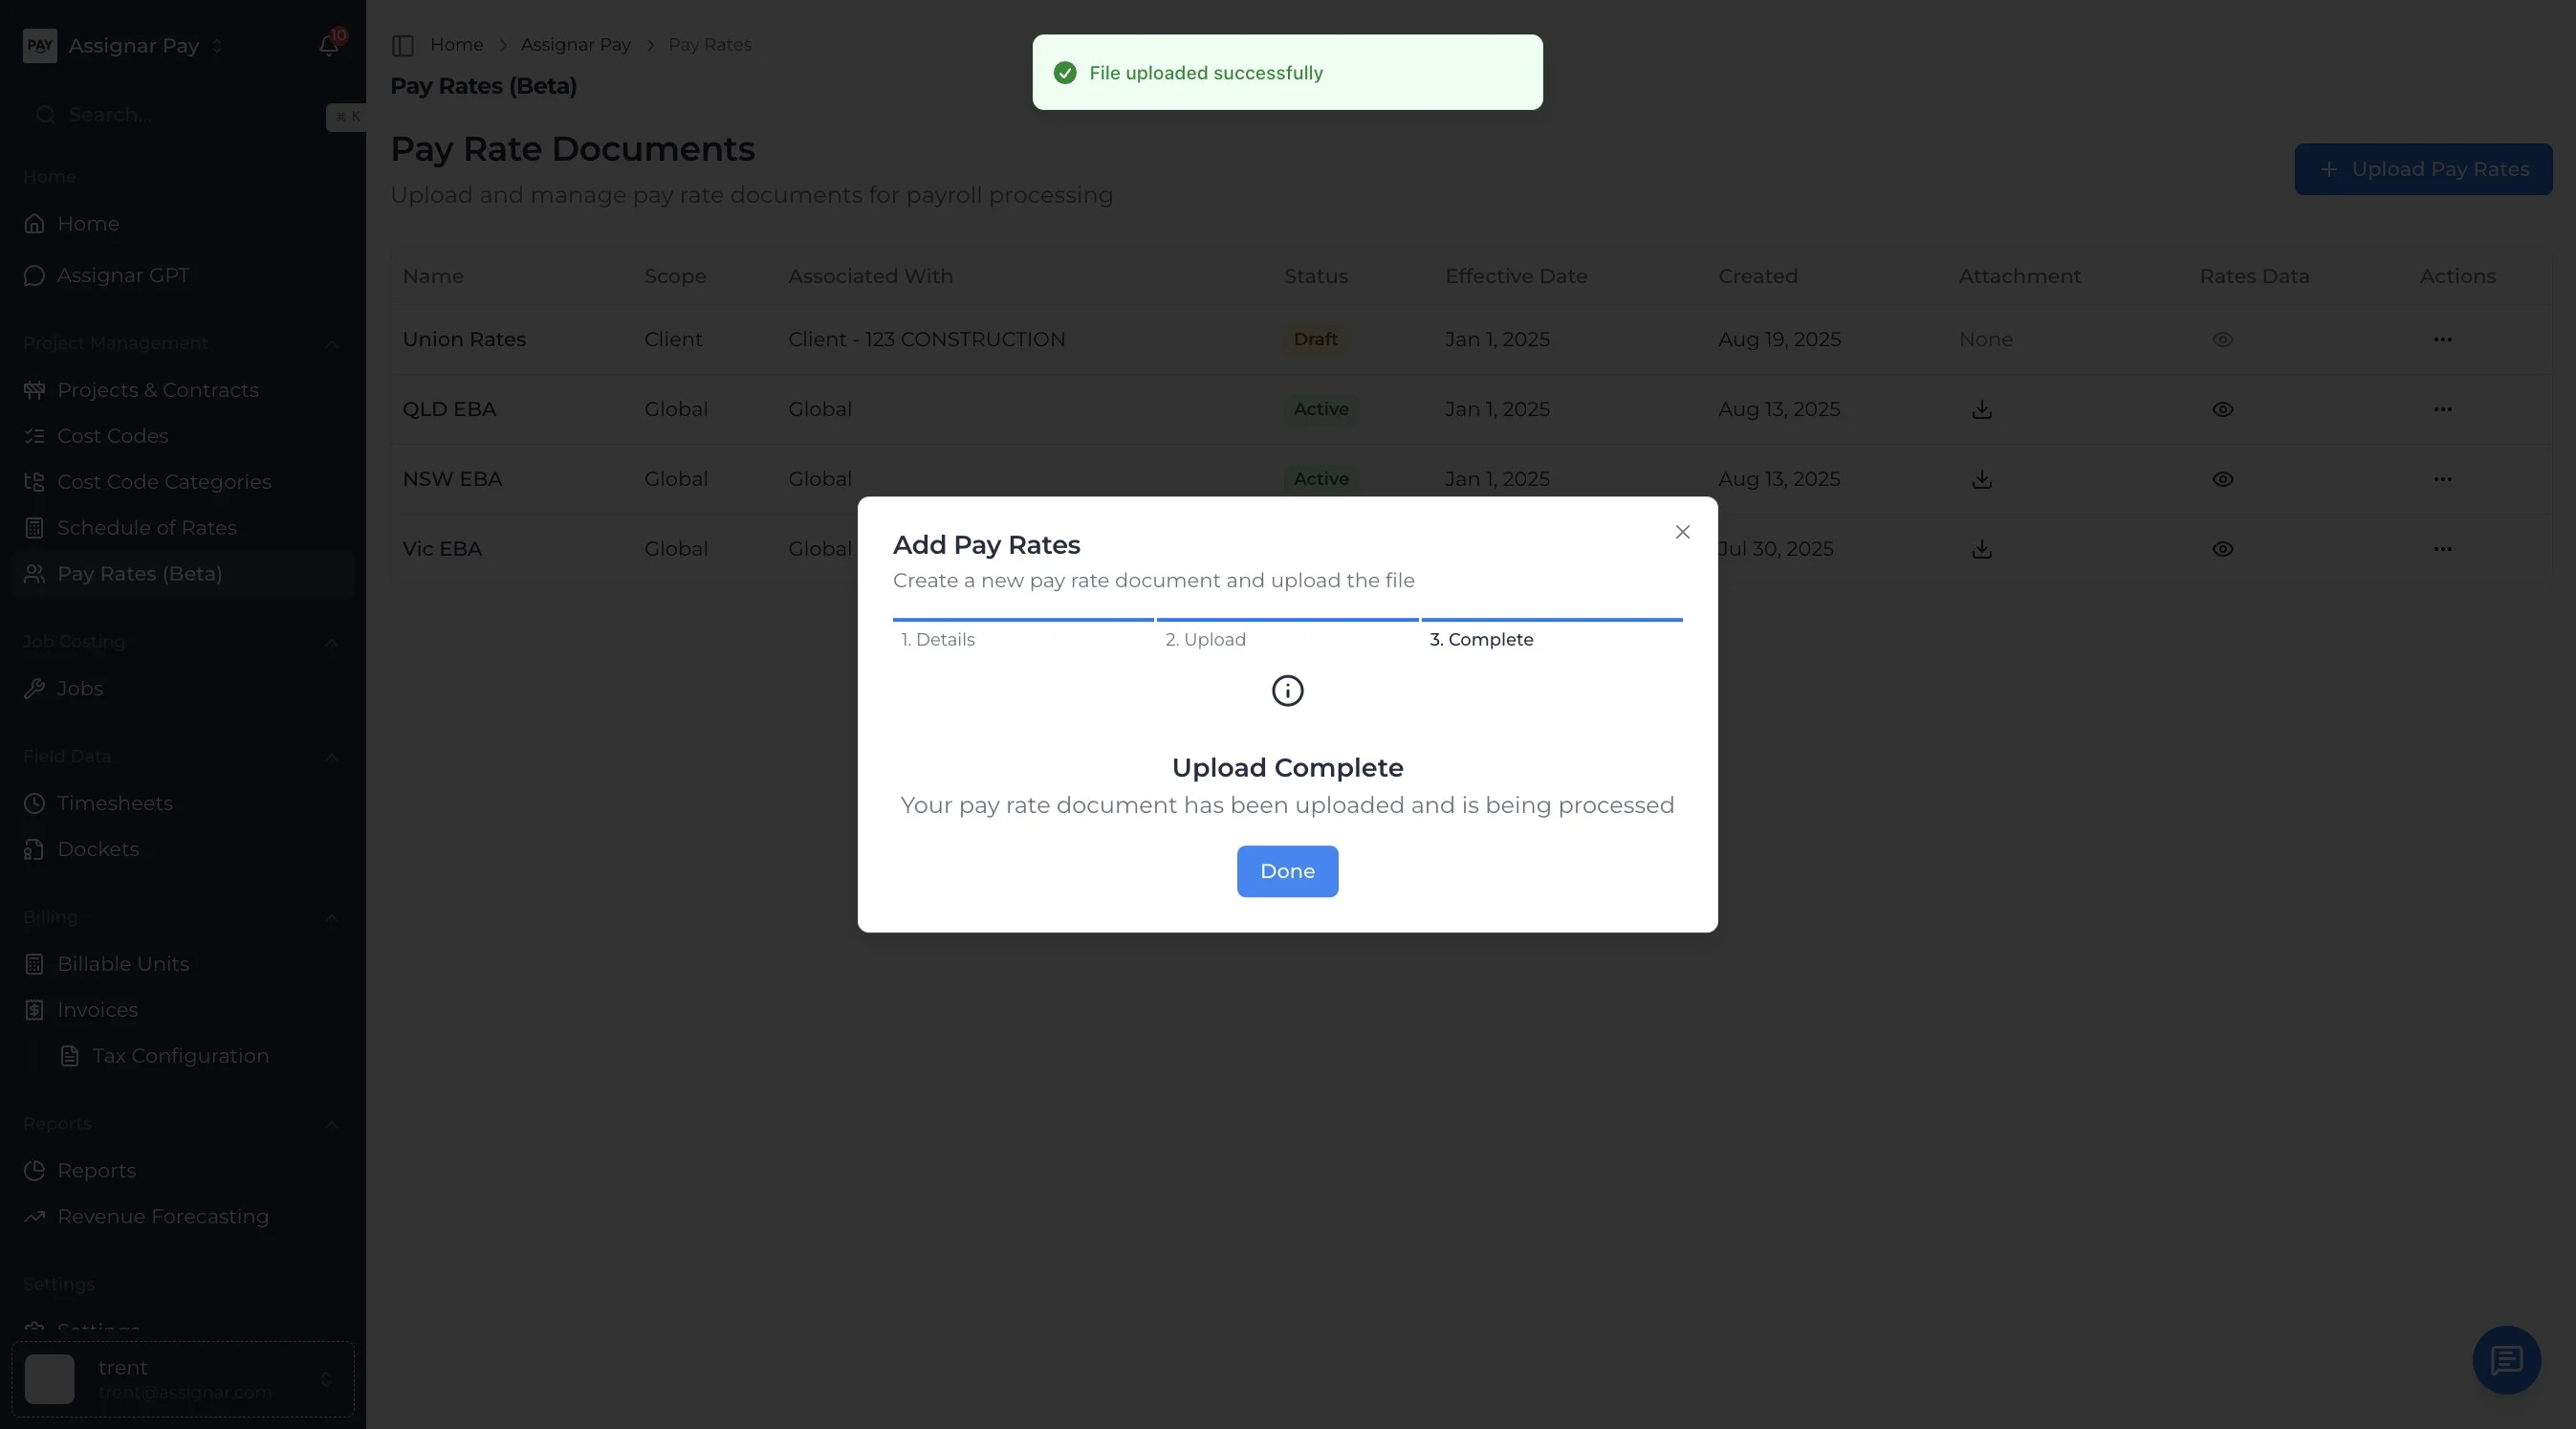View rates data for Vic EBA

pyautogui.click(x=2222, y=549)
